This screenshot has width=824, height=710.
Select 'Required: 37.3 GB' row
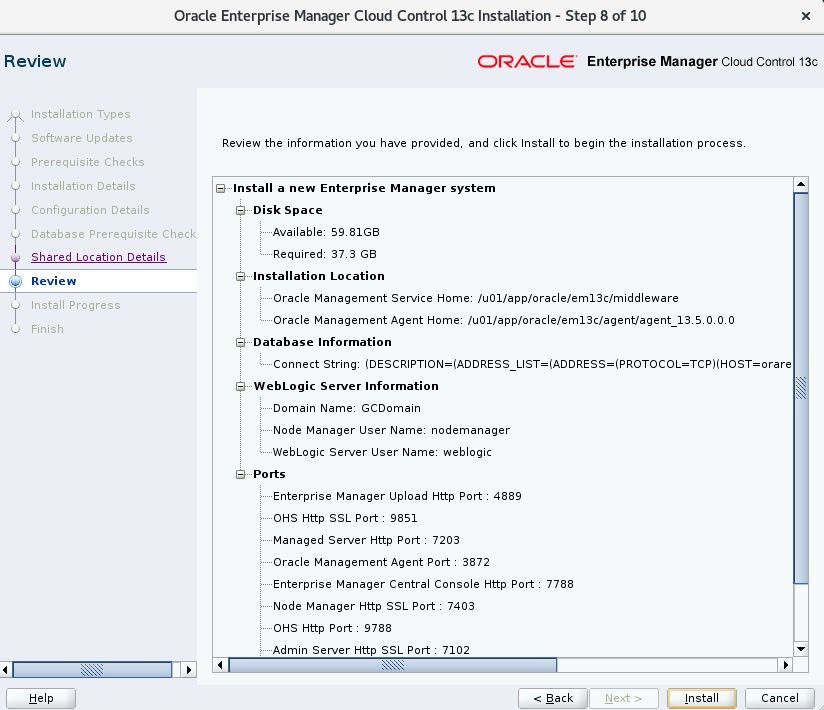[x=324, y=254]
